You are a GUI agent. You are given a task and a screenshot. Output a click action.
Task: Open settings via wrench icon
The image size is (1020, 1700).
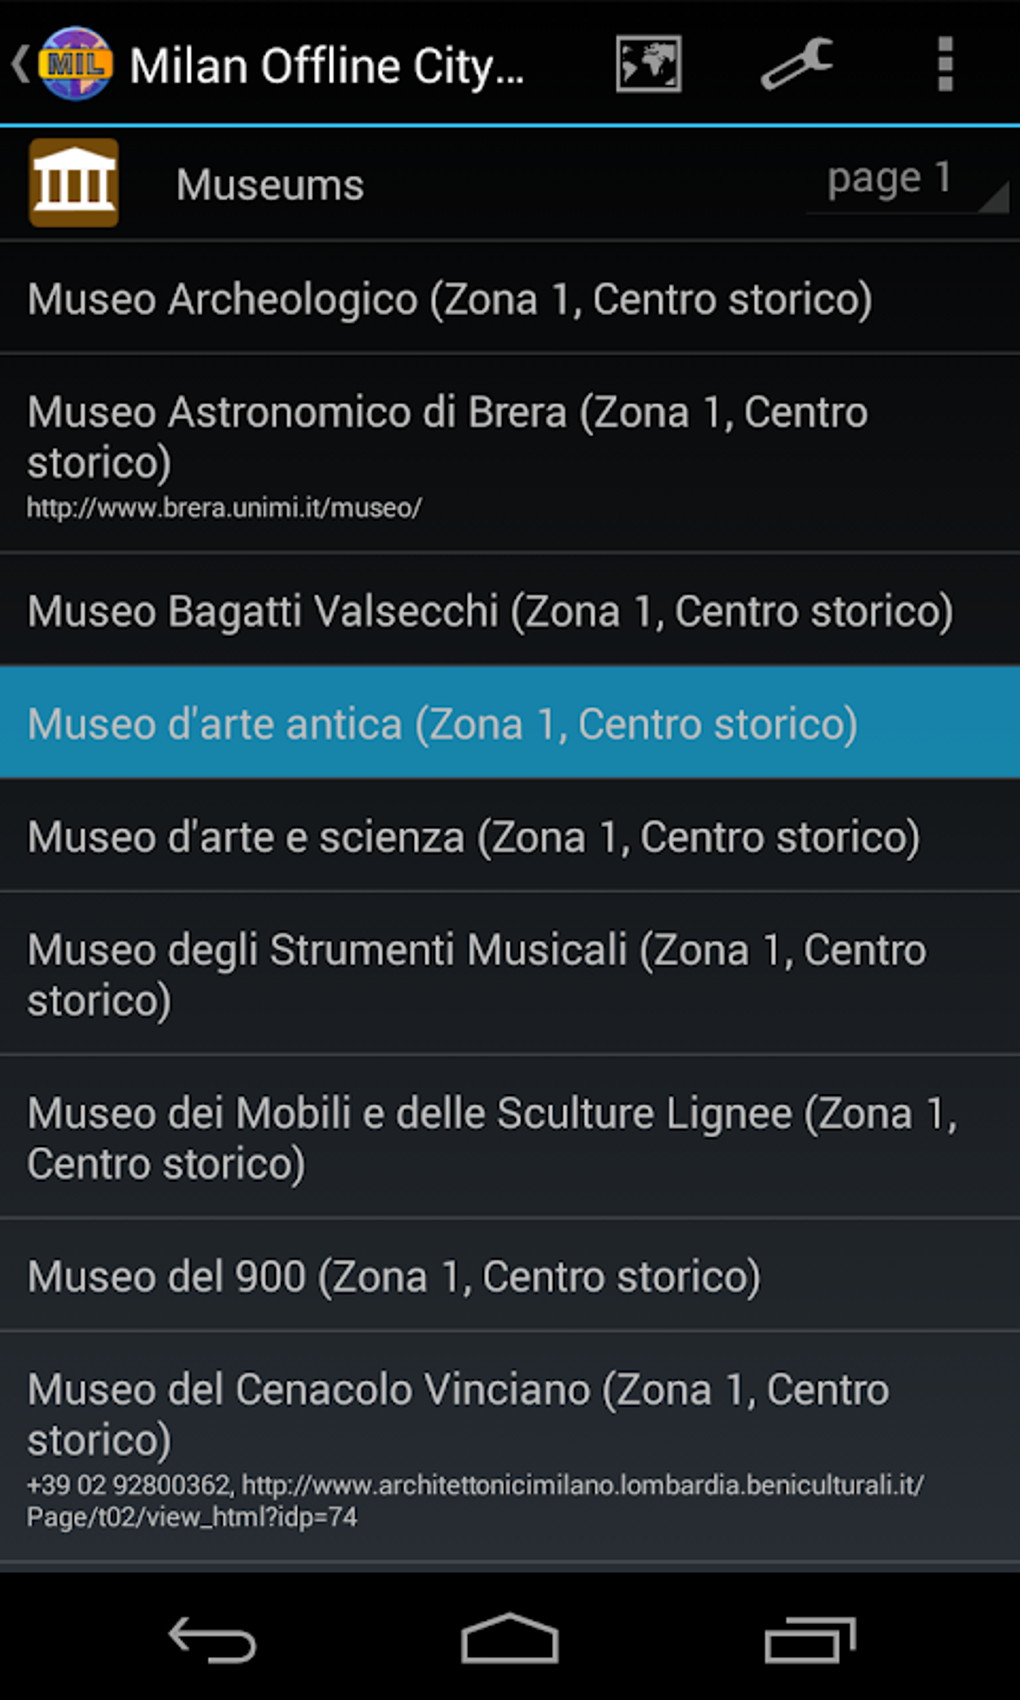(x=796, y=64)
